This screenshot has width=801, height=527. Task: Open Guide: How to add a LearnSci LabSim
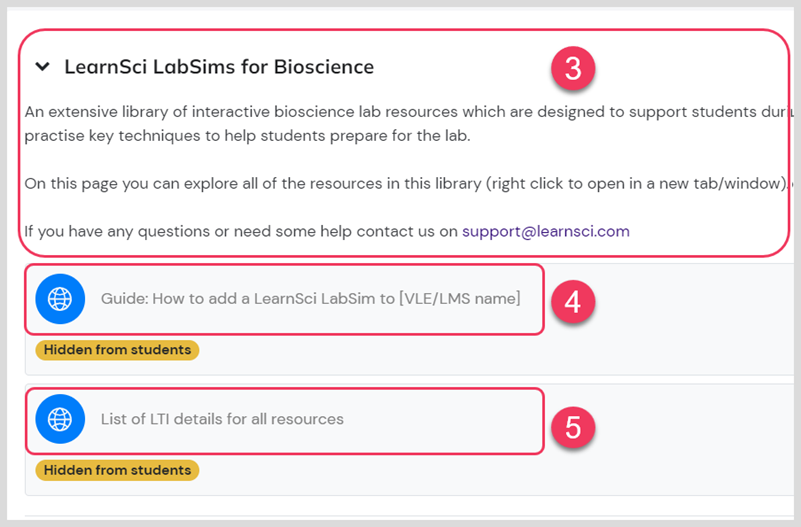click(x=311, y=299)
